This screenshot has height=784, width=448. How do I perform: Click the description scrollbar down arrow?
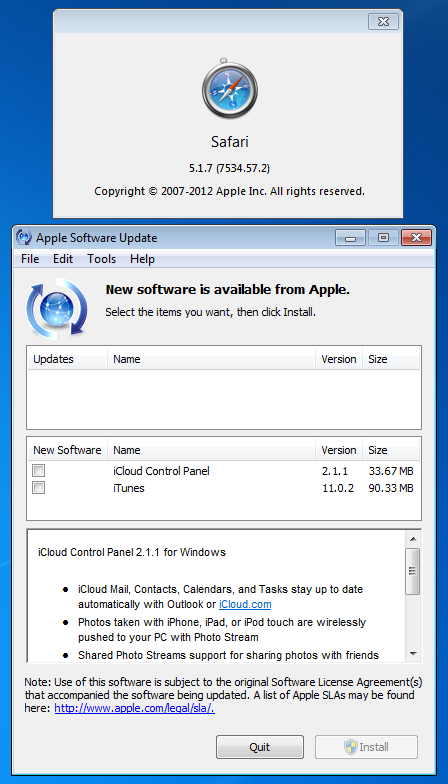pos(413,654)
